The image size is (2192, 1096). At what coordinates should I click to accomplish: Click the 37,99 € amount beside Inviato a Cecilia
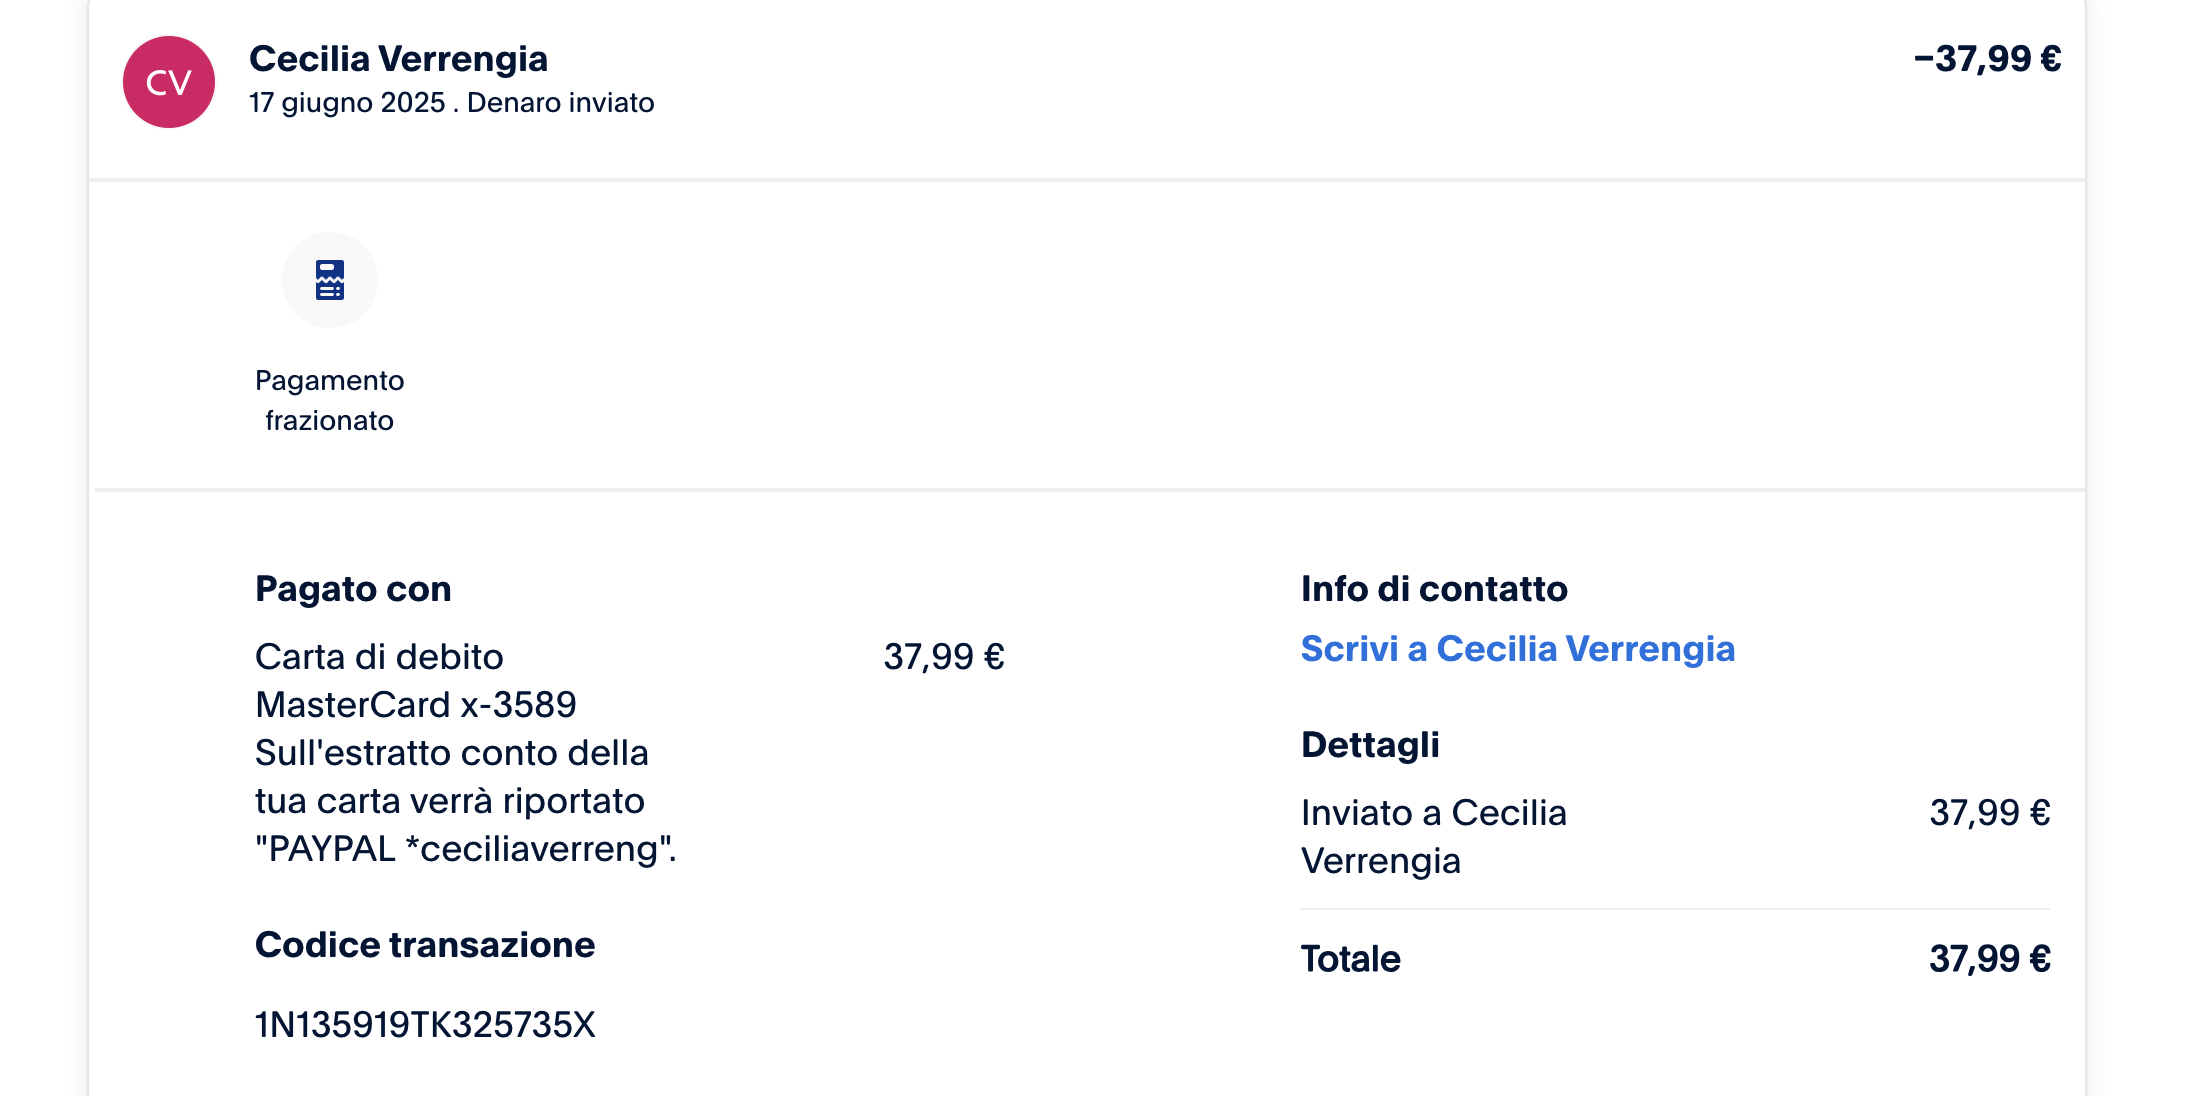point(1989,813)
